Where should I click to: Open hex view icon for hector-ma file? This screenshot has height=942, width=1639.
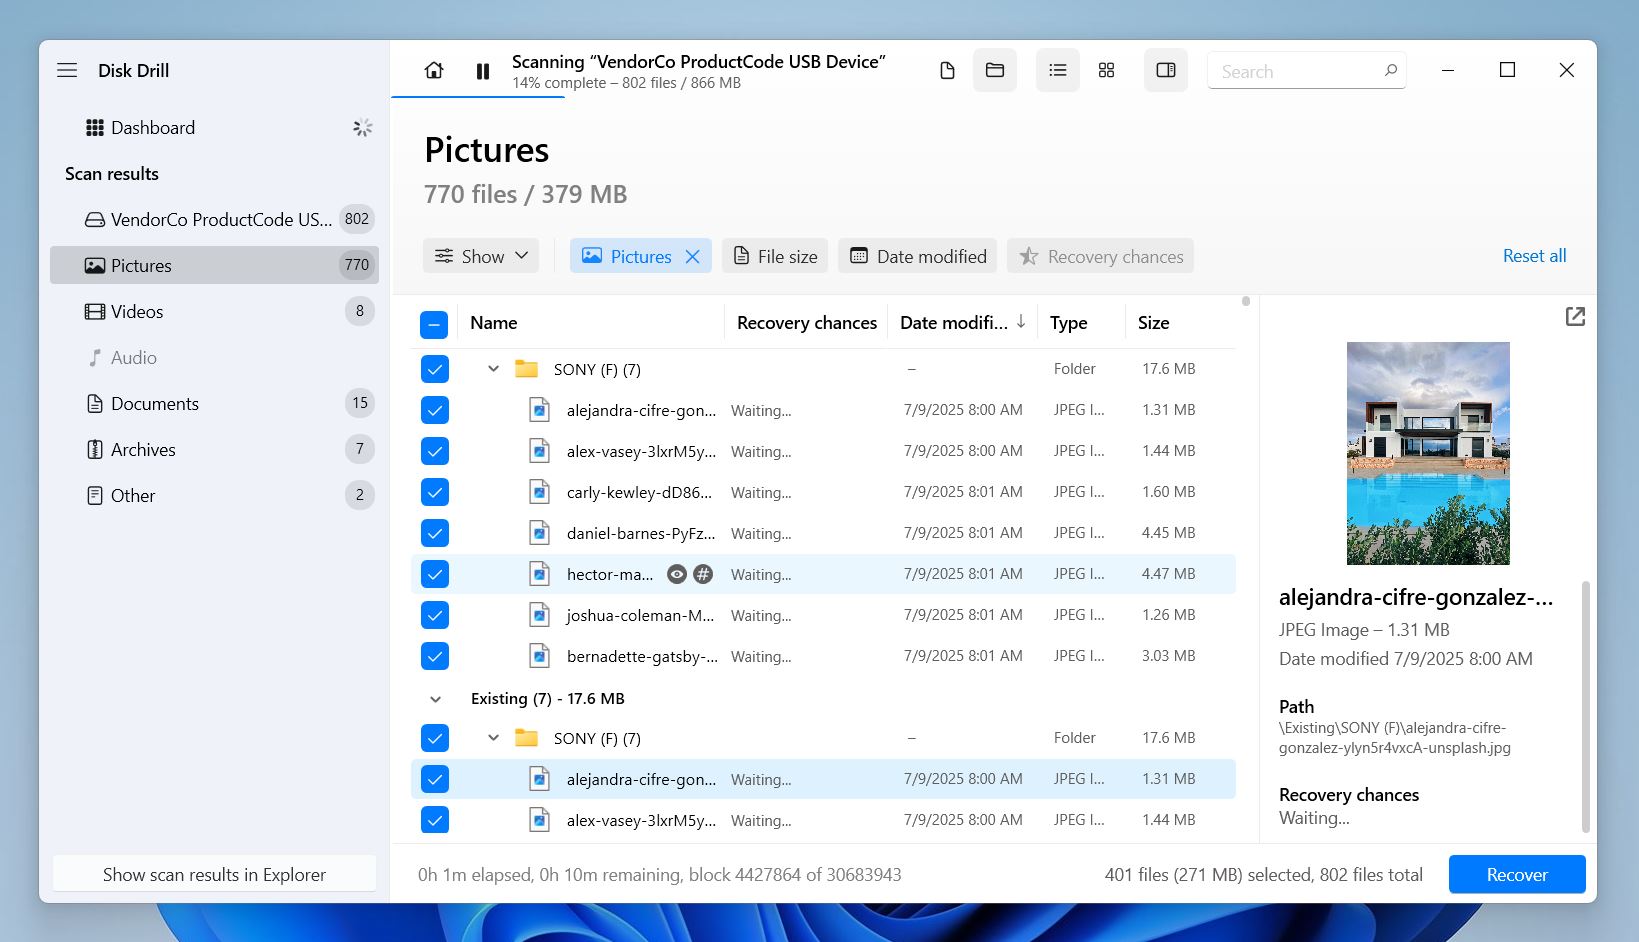click(703, 574)
